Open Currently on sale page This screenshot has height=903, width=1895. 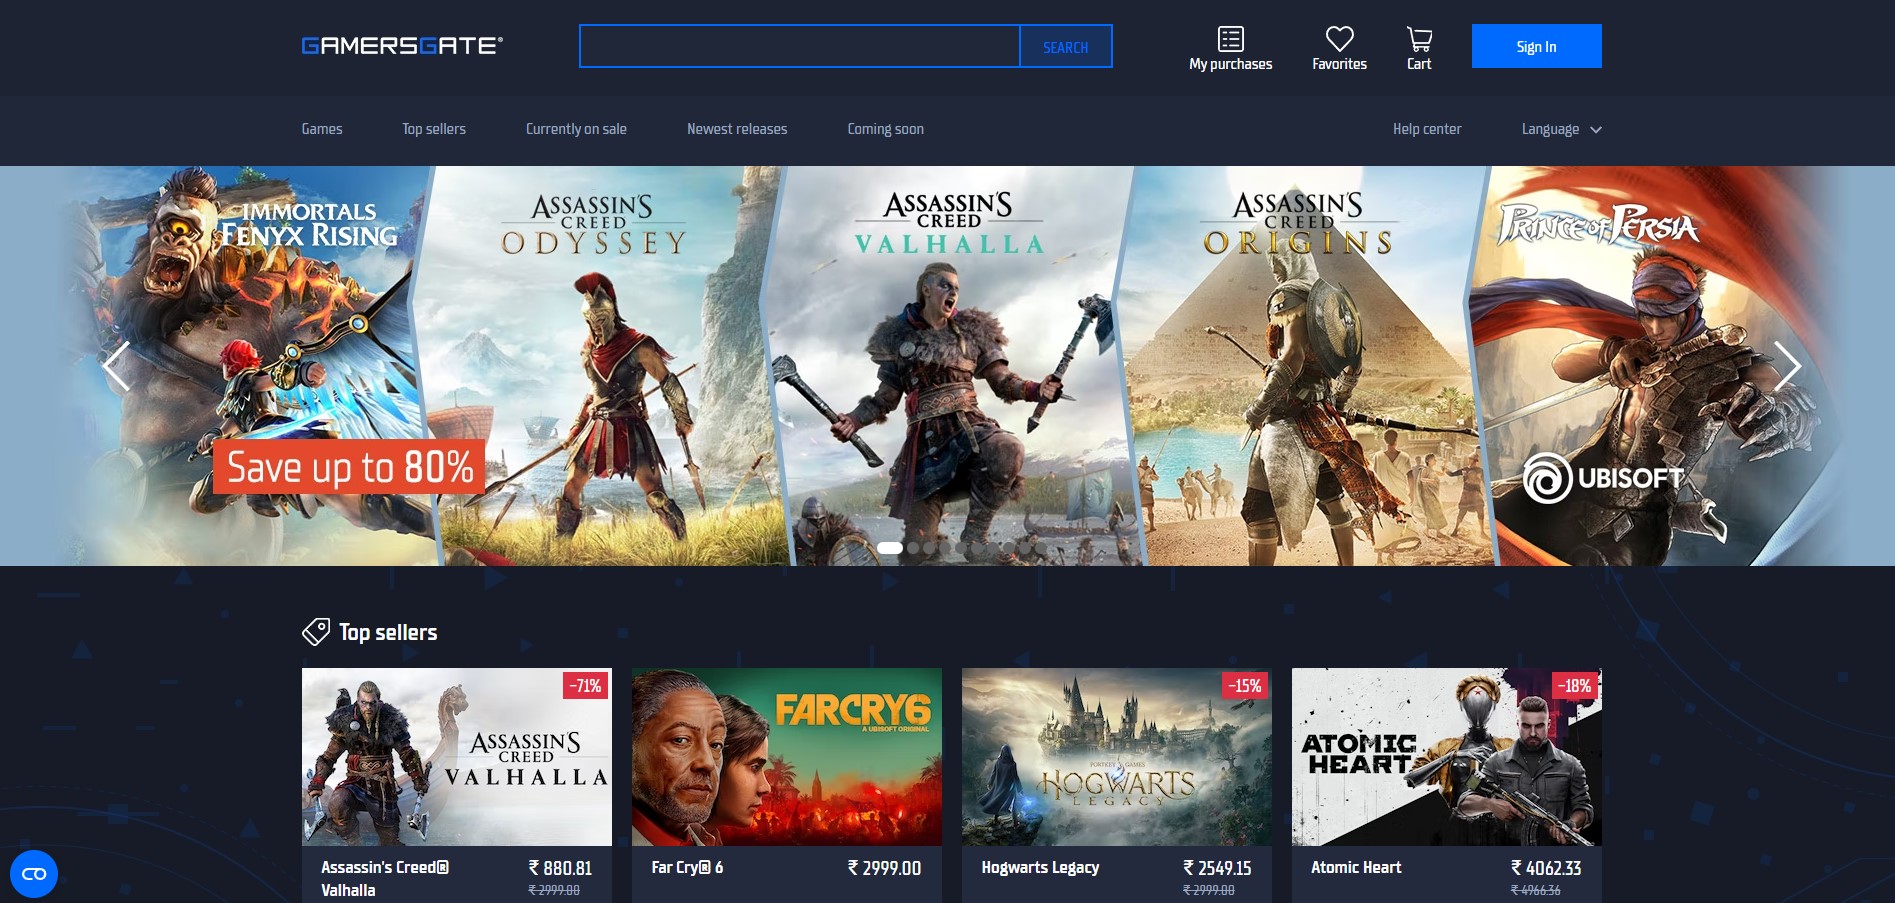pyautogui.click(x=576, y=129)
